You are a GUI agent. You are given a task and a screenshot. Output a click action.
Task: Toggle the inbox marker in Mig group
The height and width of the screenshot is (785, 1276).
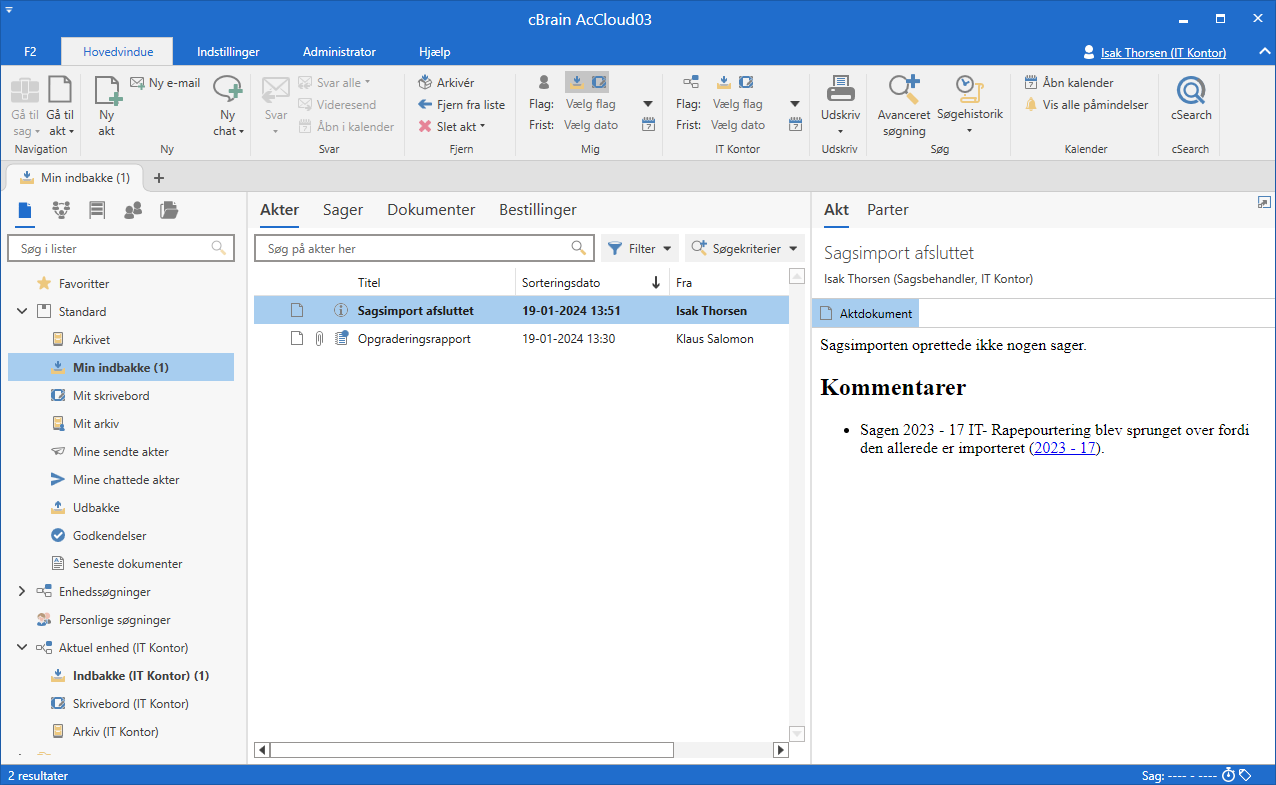[577, 82]
